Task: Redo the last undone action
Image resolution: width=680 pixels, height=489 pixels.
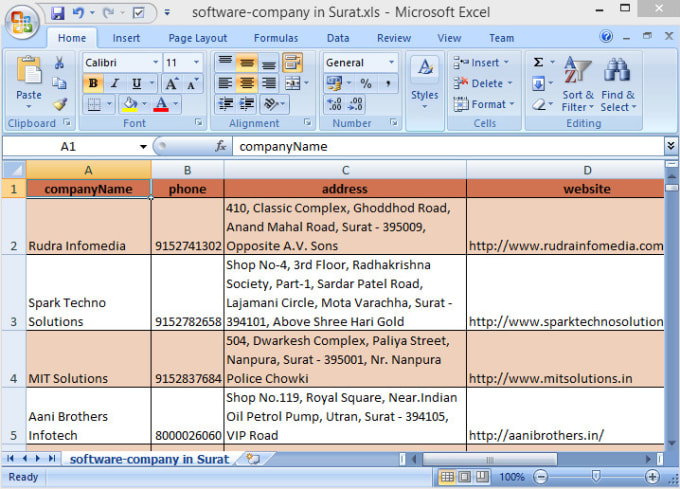Action: [x=108, y=13]
